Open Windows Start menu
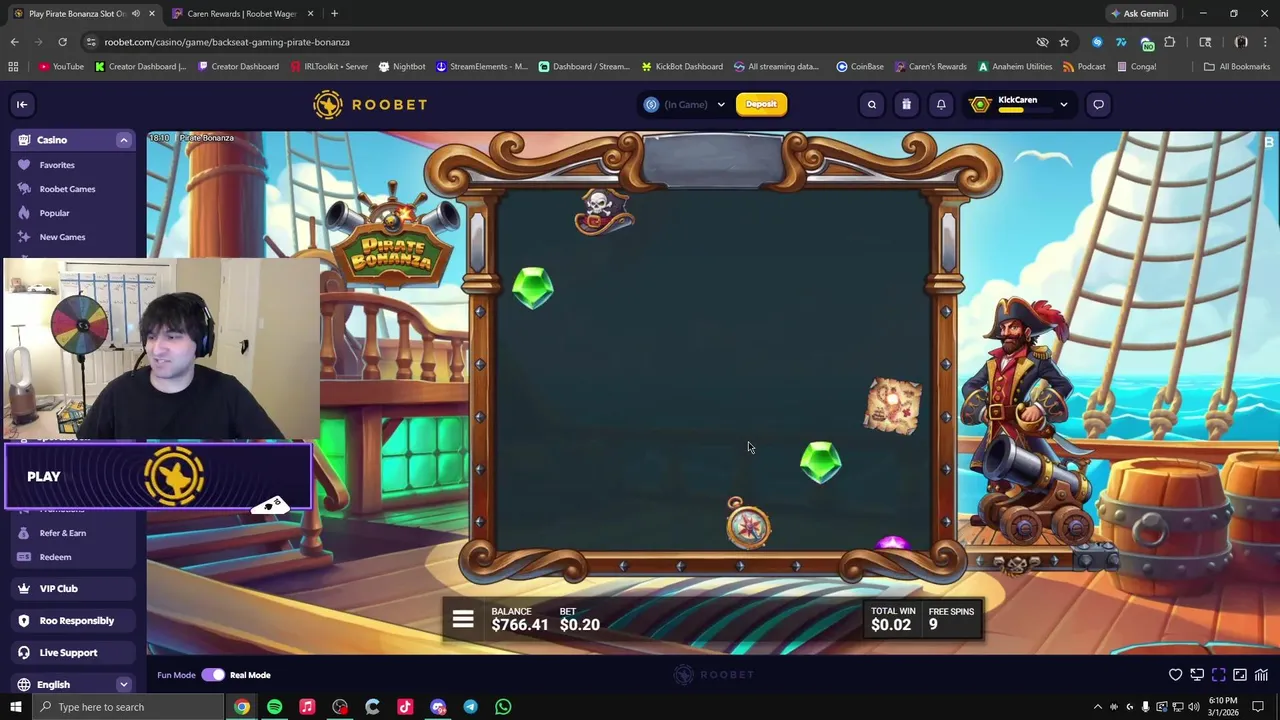 click(x=15, y=707)
